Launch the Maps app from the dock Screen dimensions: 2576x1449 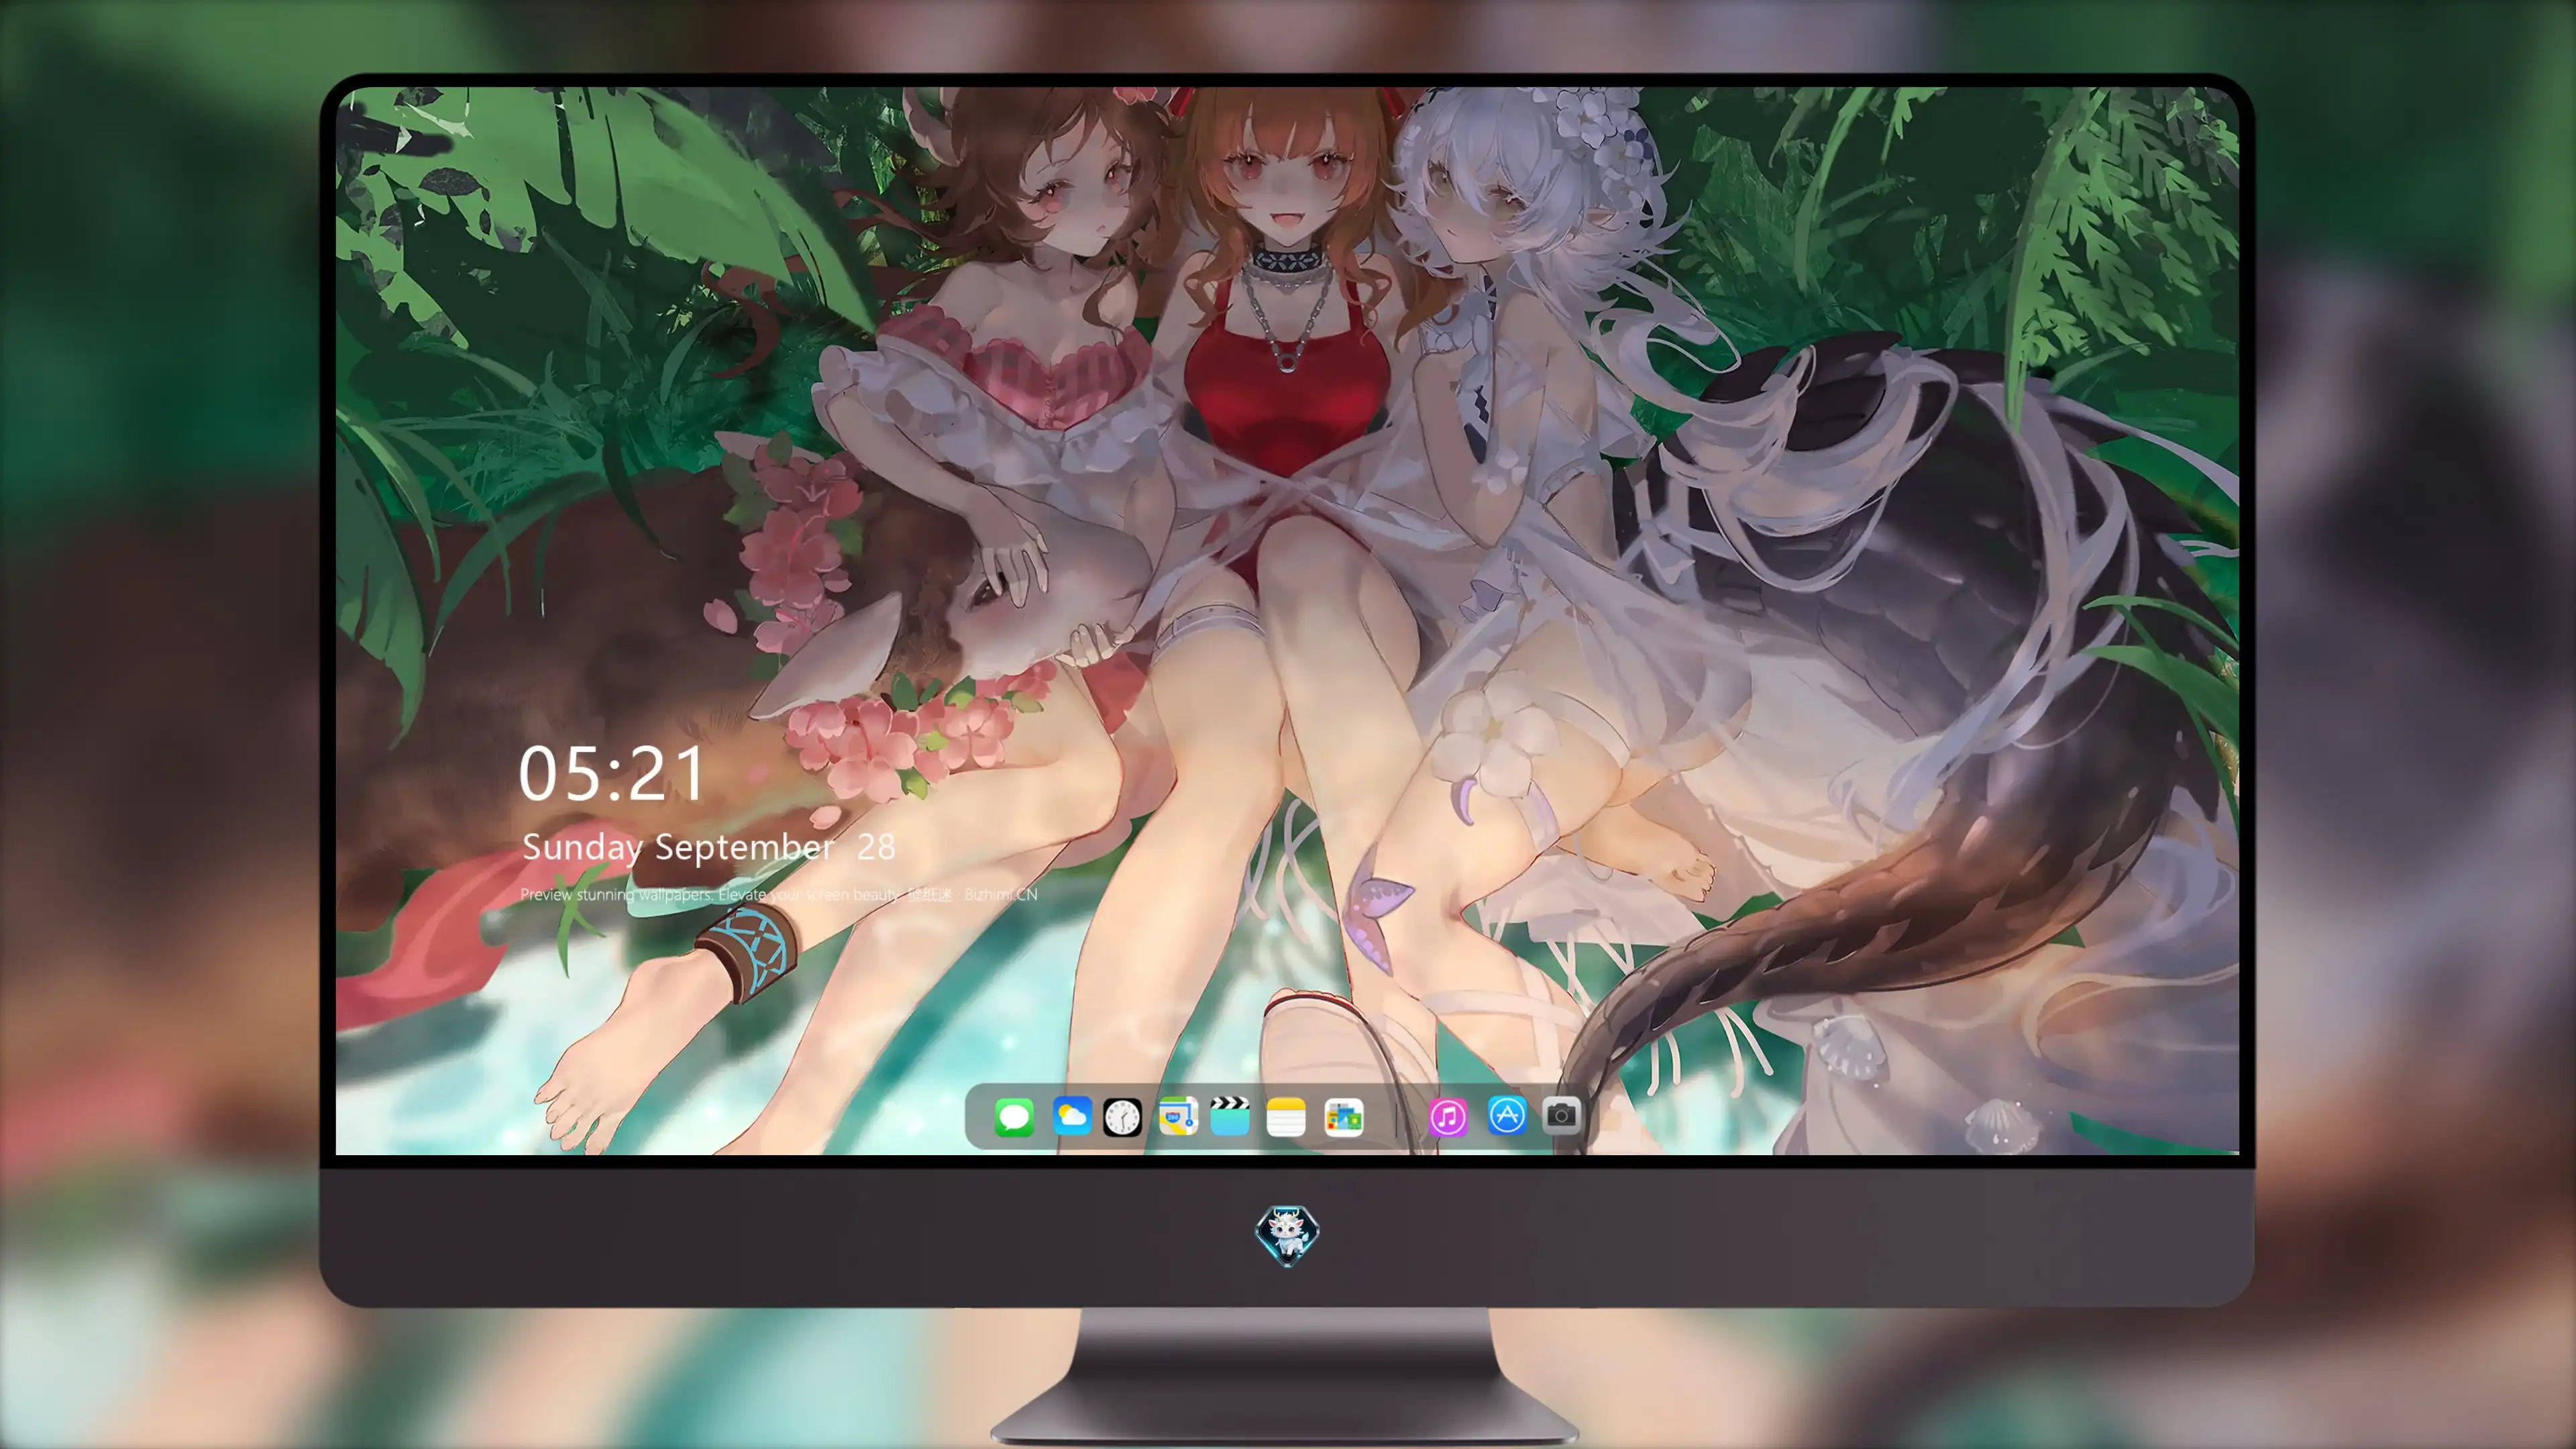[1178, 1116]
